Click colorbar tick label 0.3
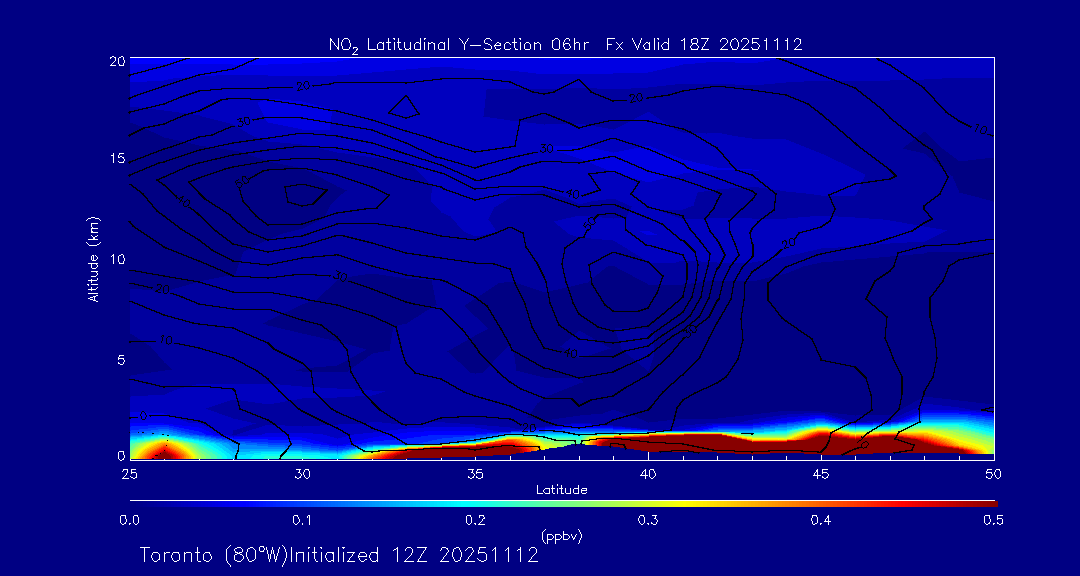The width and height of the screenshot is (1080, 576). 648,520
